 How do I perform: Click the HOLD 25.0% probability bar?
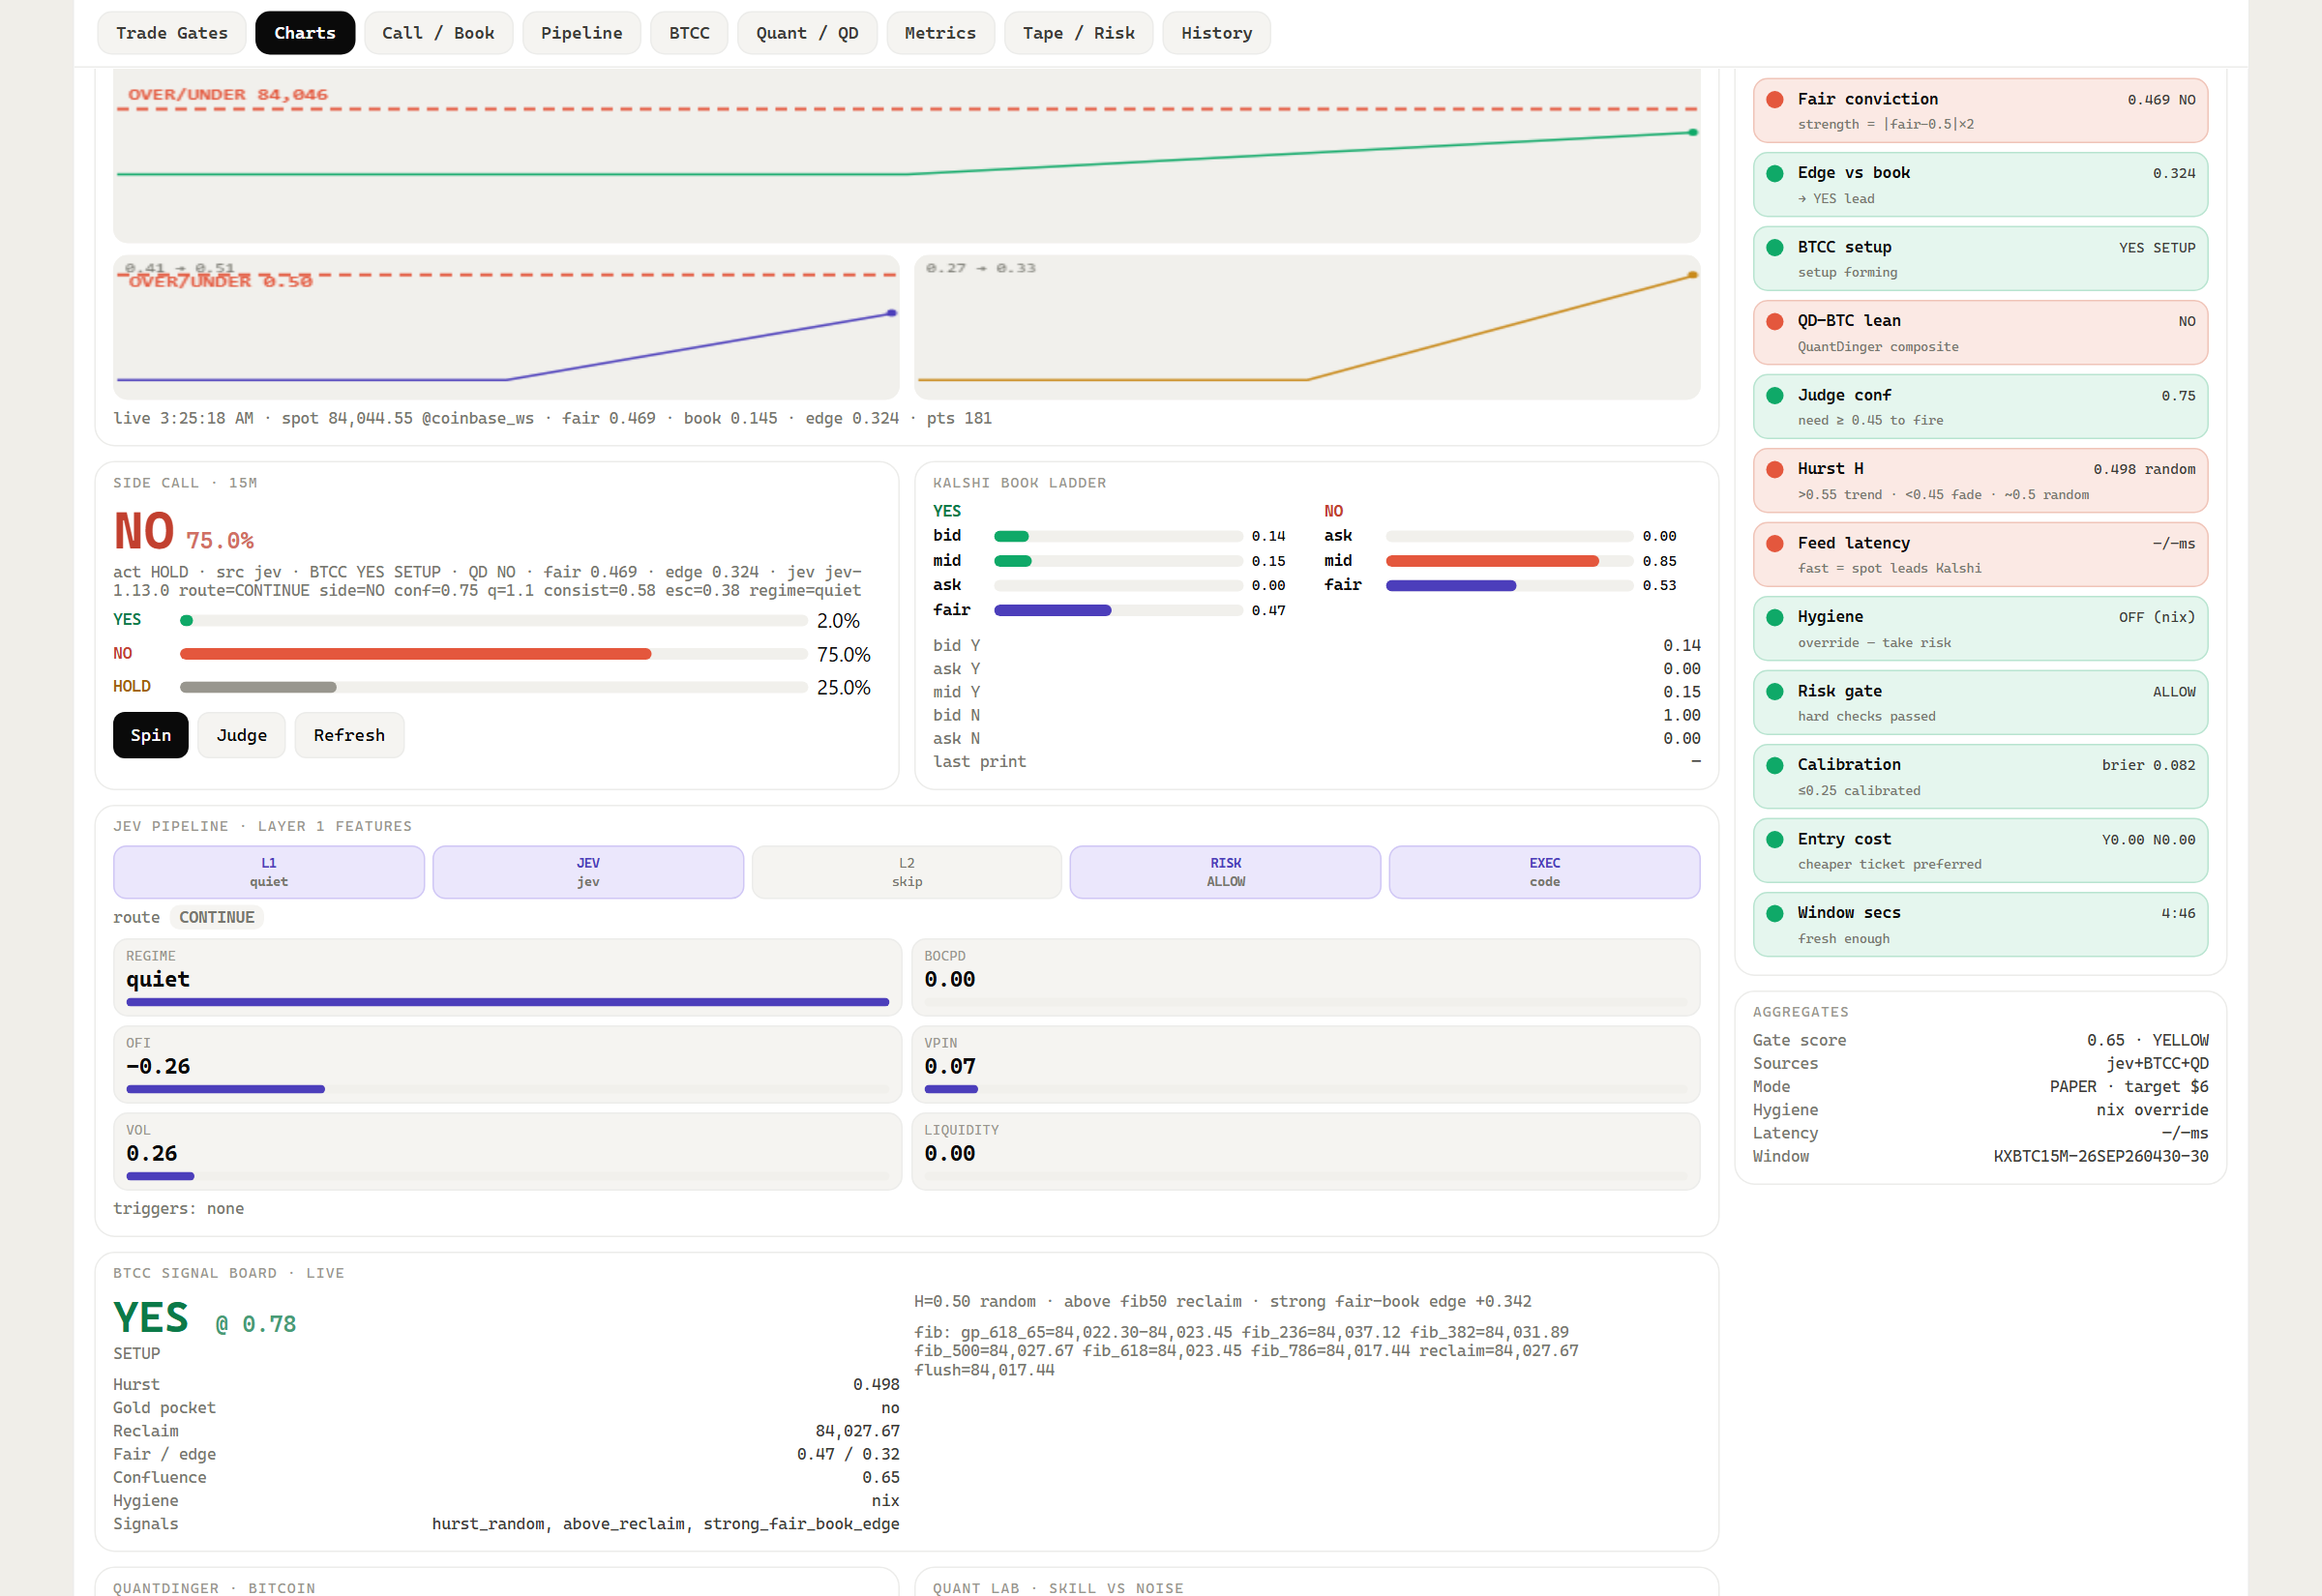[x=494, y=687]
